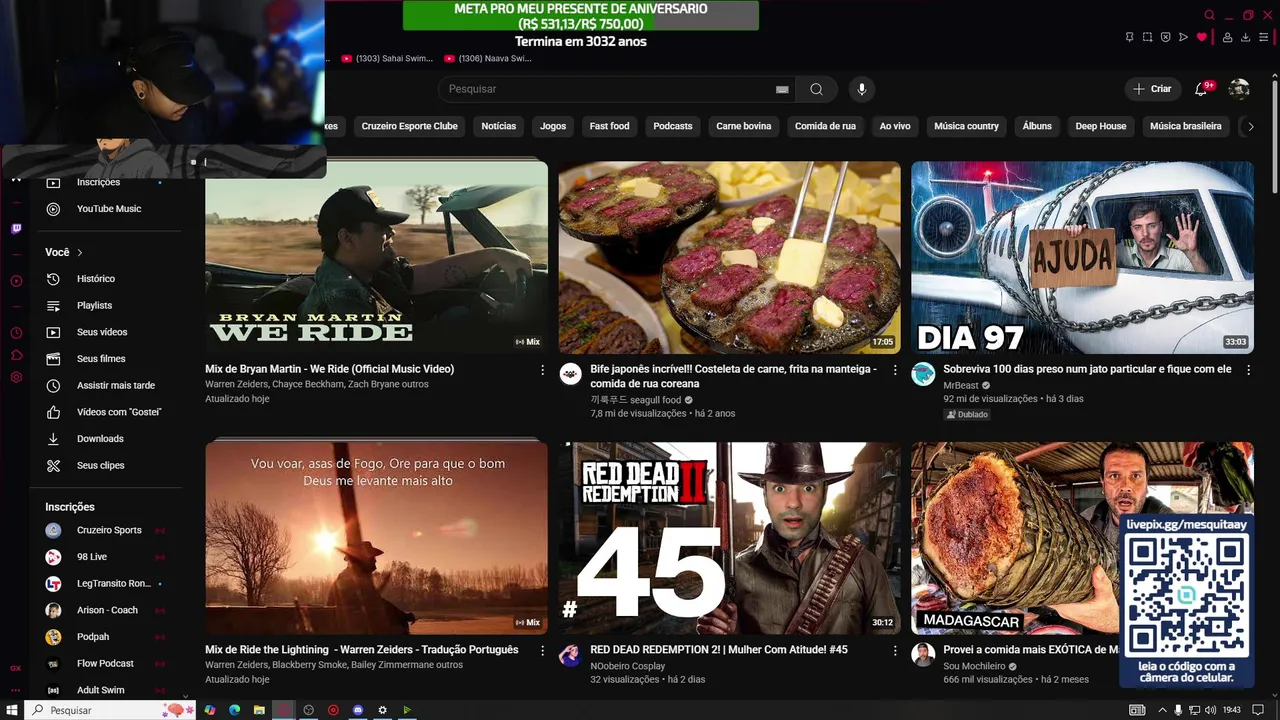Open Vídeos com "Gostei" list

pos(108,412)
